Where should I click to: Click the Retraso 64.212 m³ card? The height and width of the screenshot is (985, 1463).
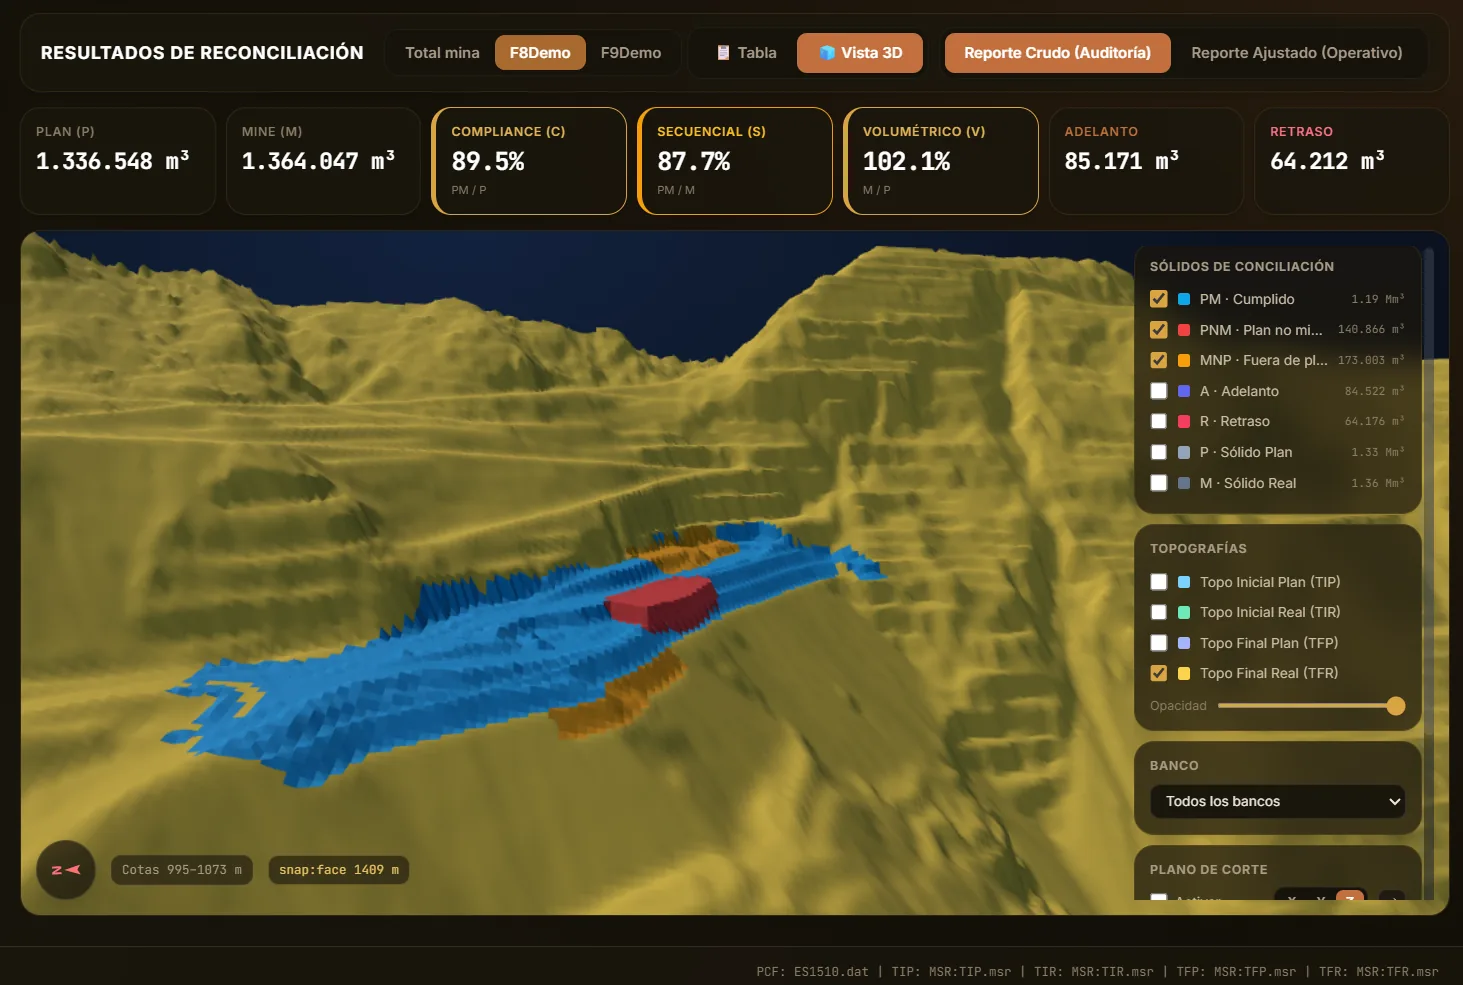pyautogui.click(x=1352, y=161)
